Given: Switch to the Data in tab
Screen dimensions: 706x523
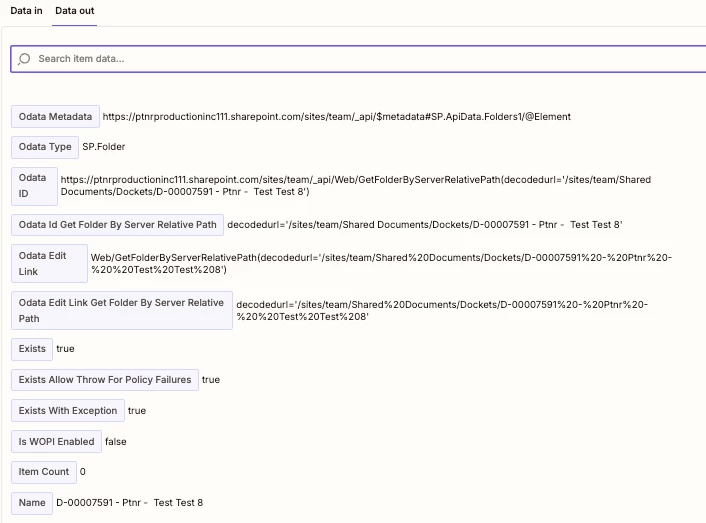Looking at the screenshot, I should point(26,11).
